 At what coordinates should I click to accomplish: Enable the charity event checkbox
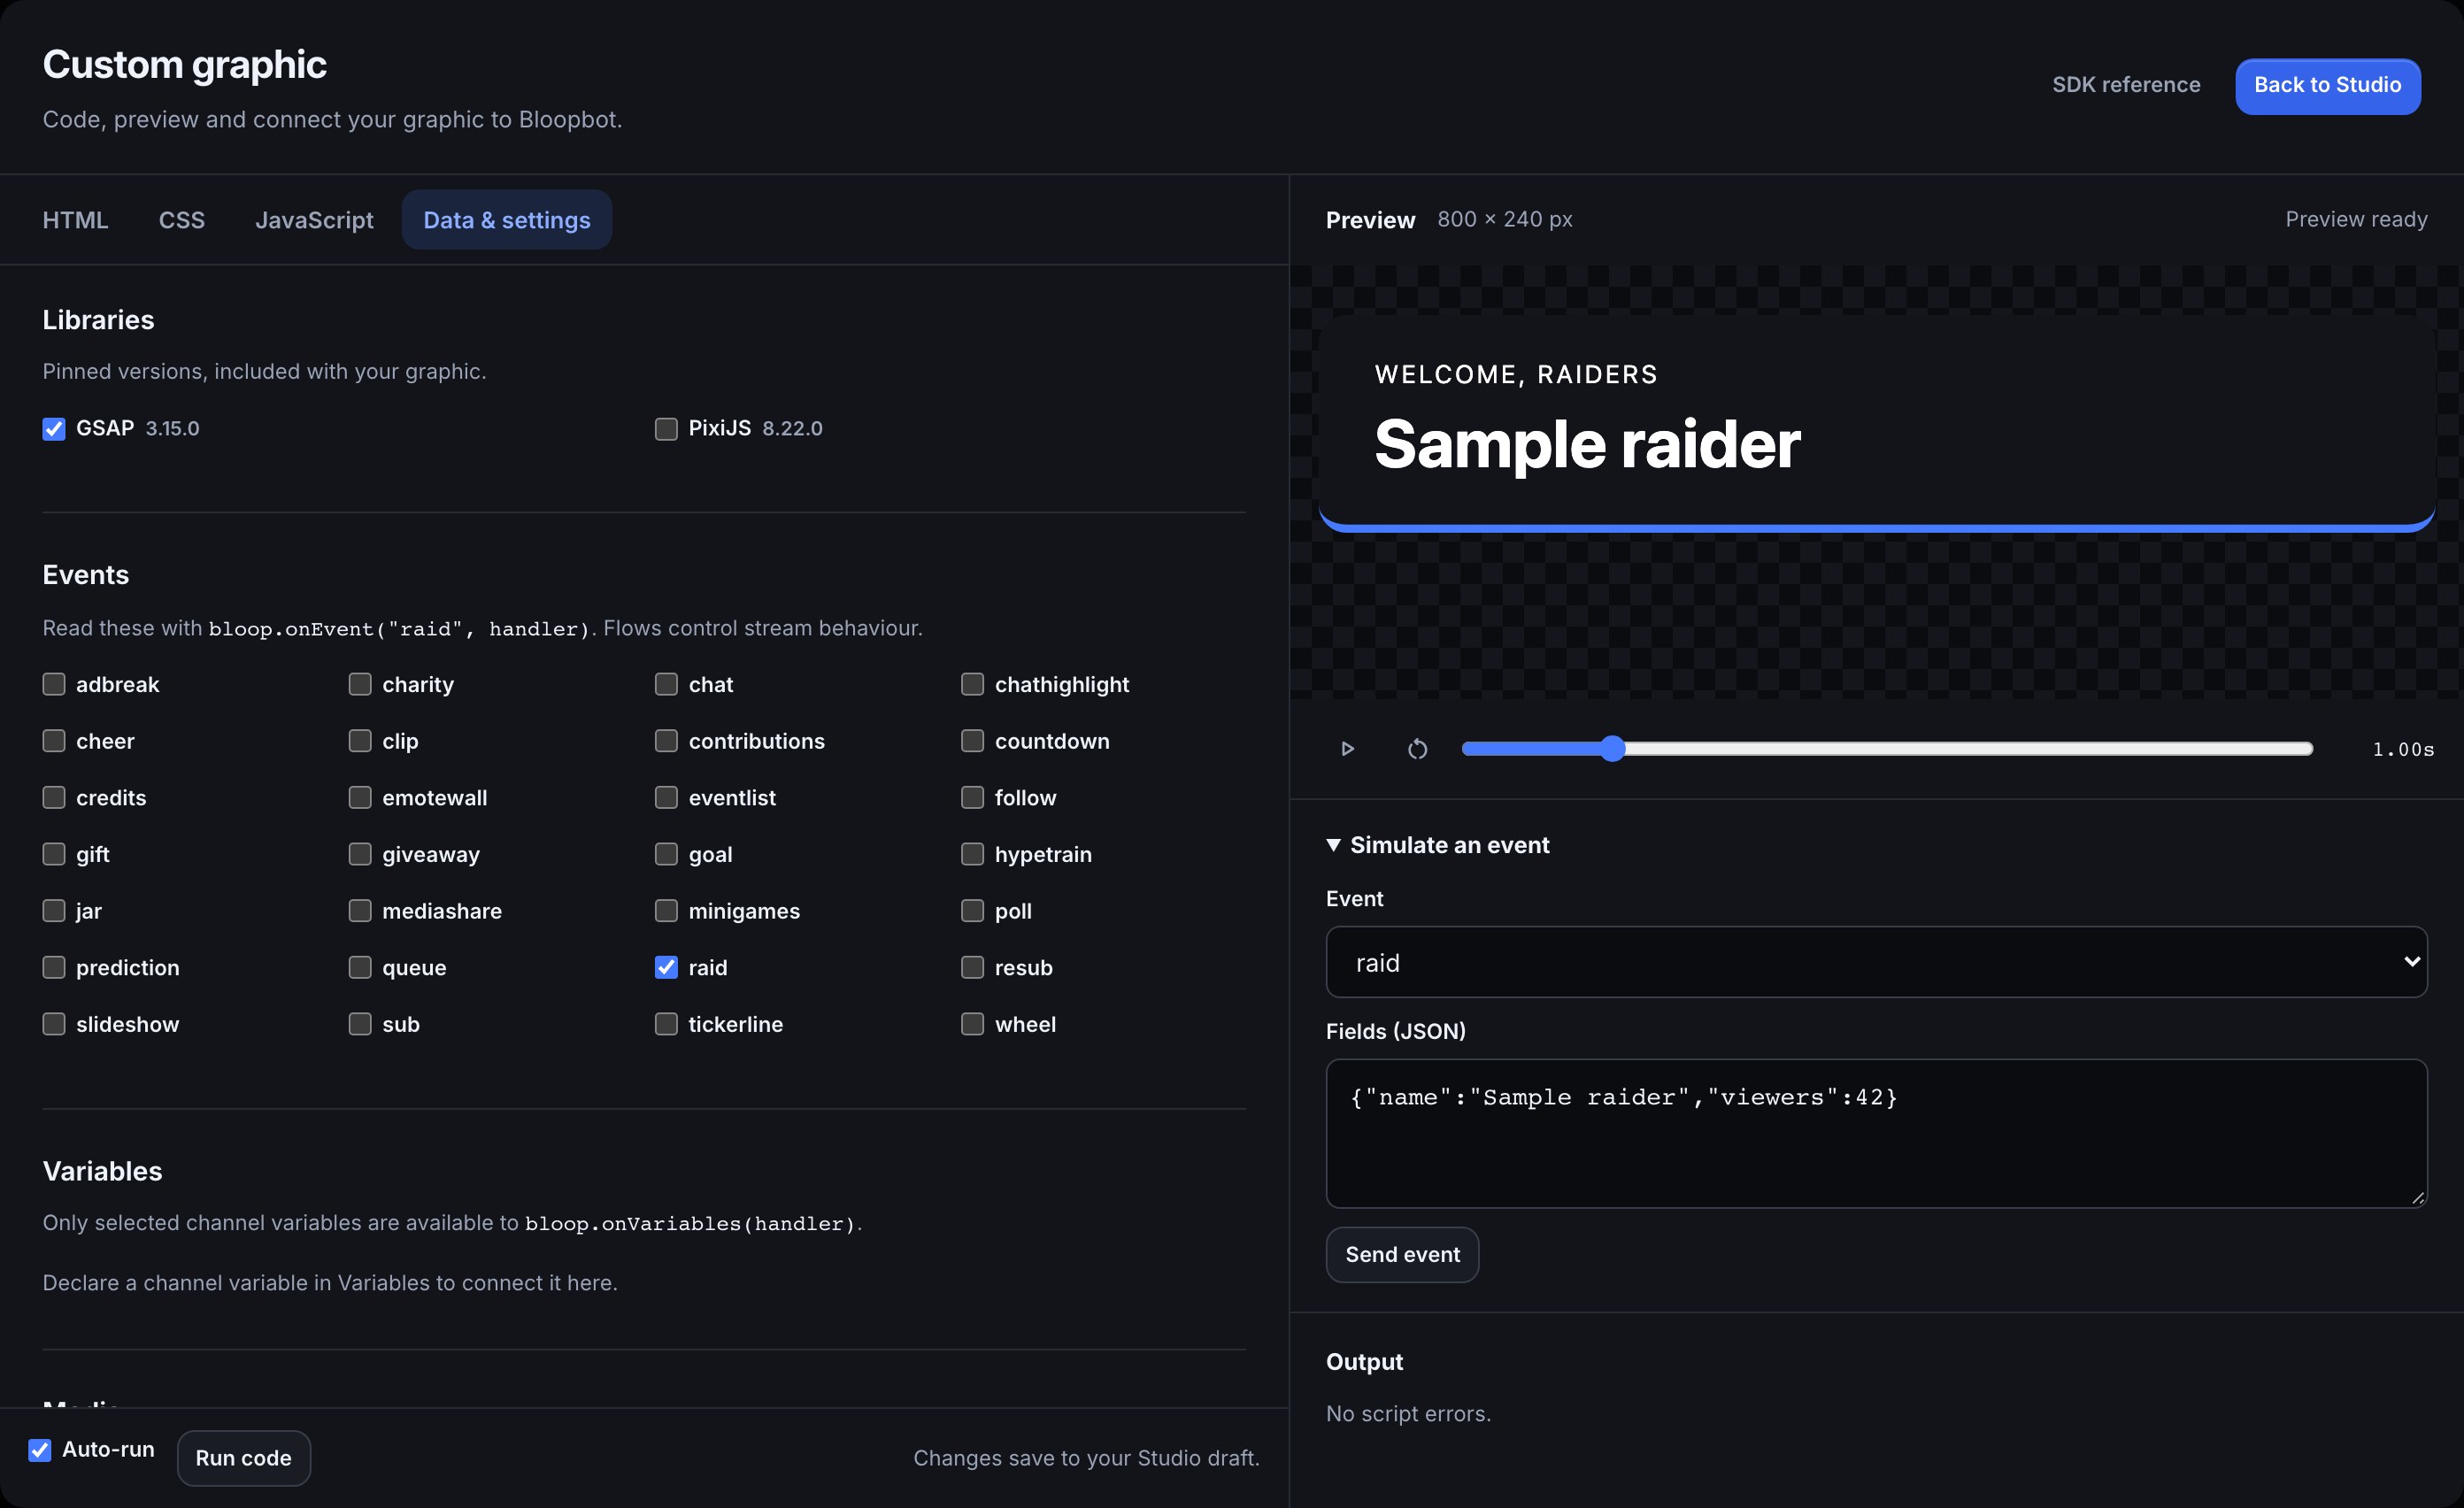tap(360, 684)
